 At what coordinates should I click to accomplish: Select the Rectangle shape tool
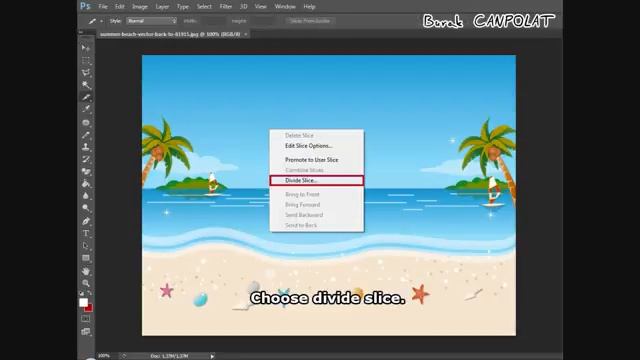[86, 258]
